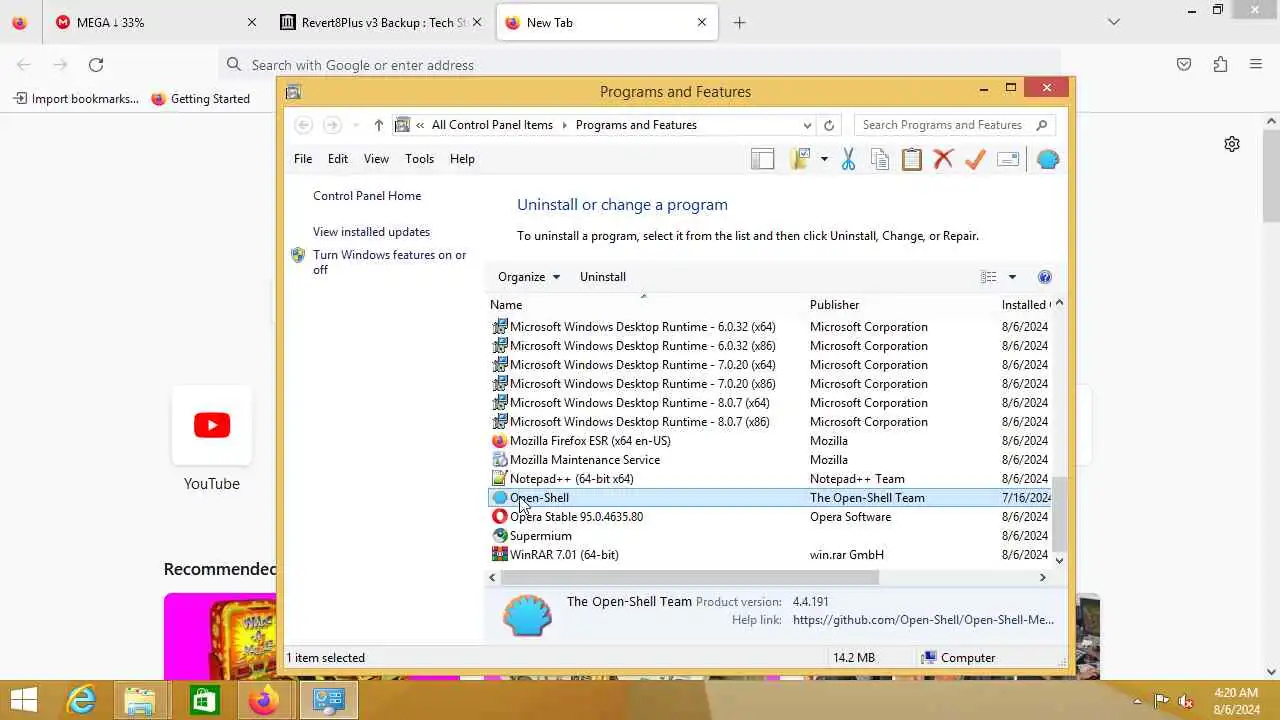Click the Search Programs and Features box

click(x=955, y=125)
